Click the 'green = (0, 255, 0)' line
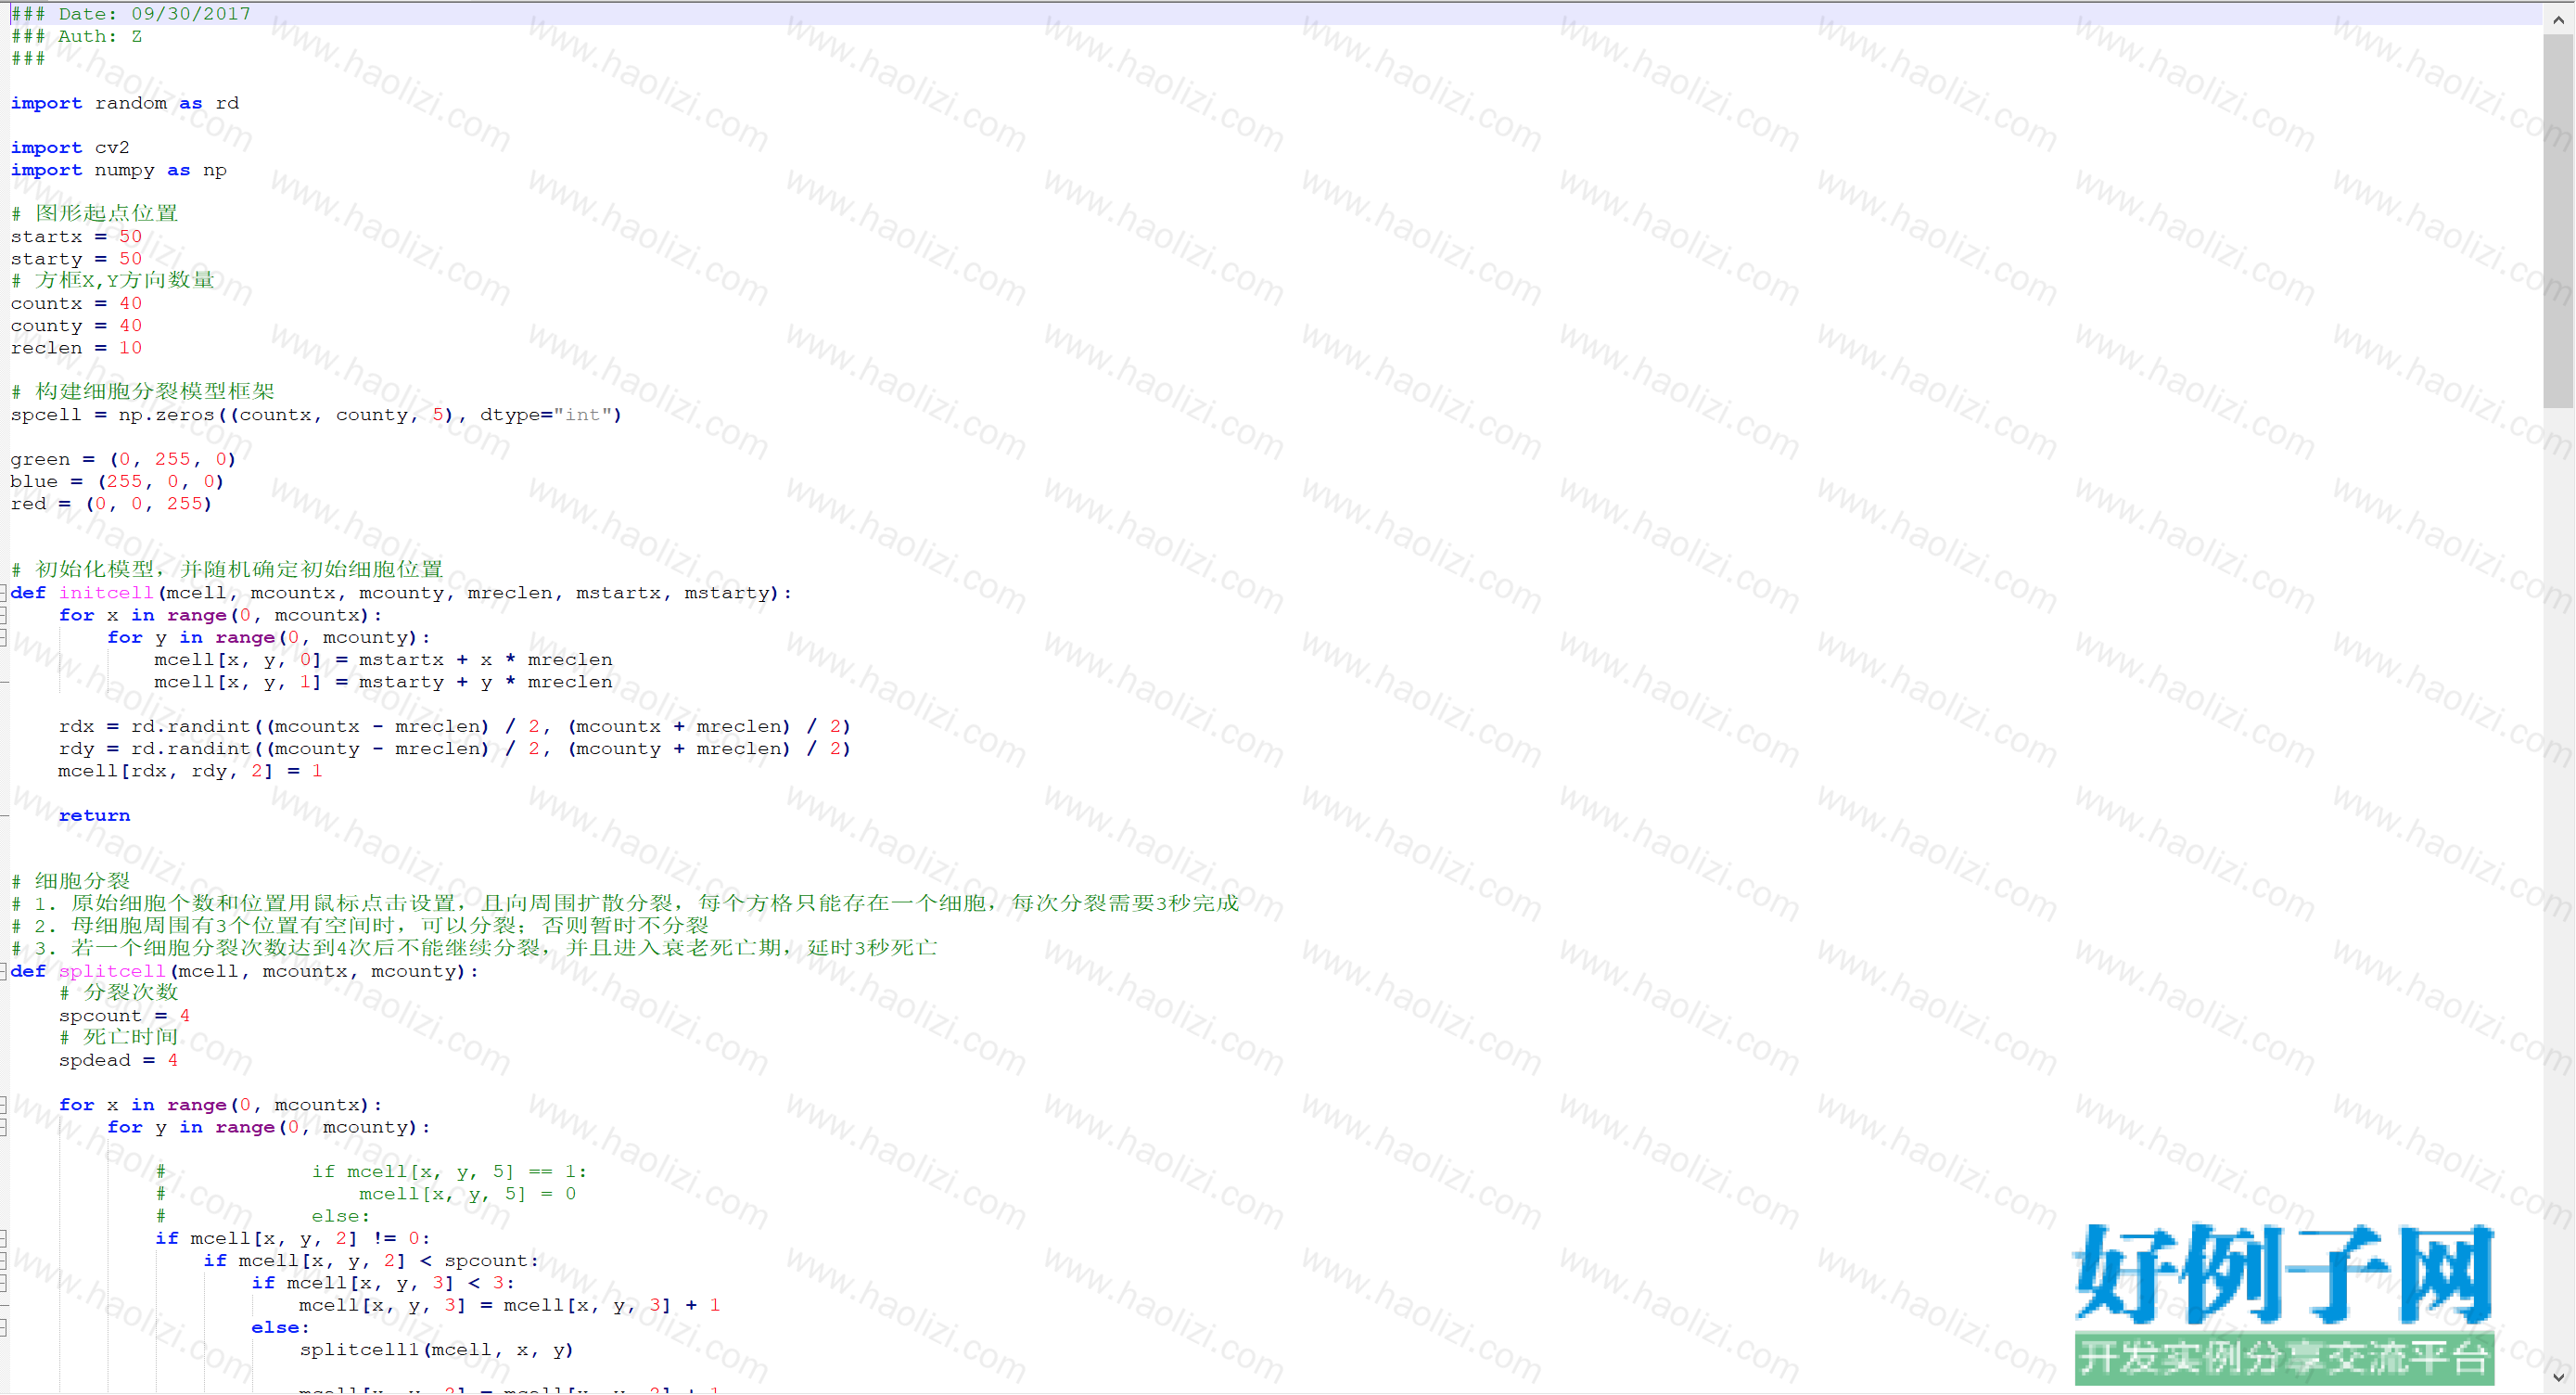 click(123, 460)
